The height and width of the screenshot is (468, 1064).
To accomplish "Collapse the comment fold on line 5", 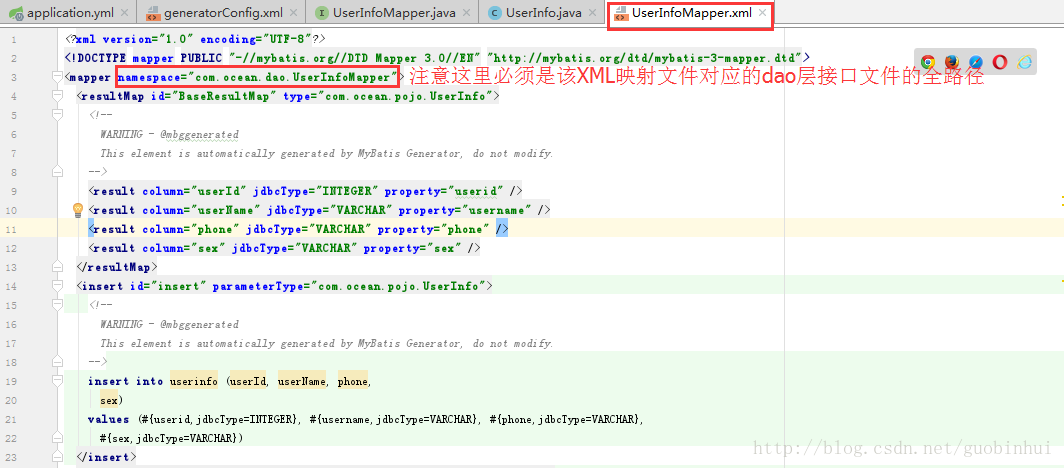I will point(59,115).
